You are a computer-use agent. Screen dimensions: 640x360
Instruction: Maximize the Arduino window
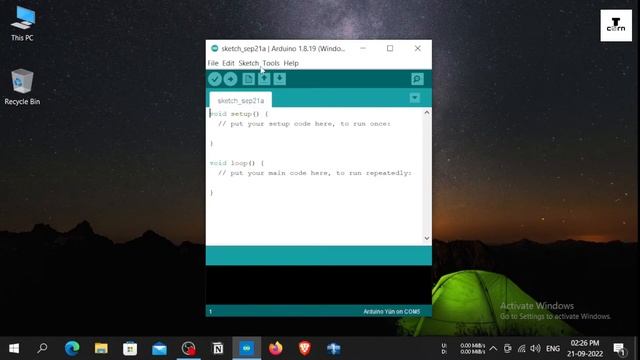click(x=390, y=48)
